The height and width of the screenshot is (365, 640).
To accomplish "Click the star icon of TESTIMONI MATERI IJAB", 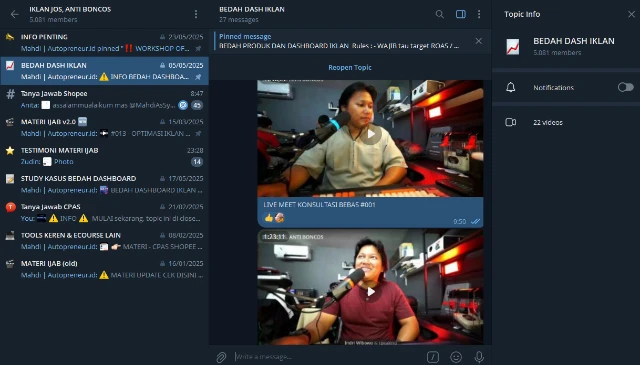I will [x=10, y=151].
